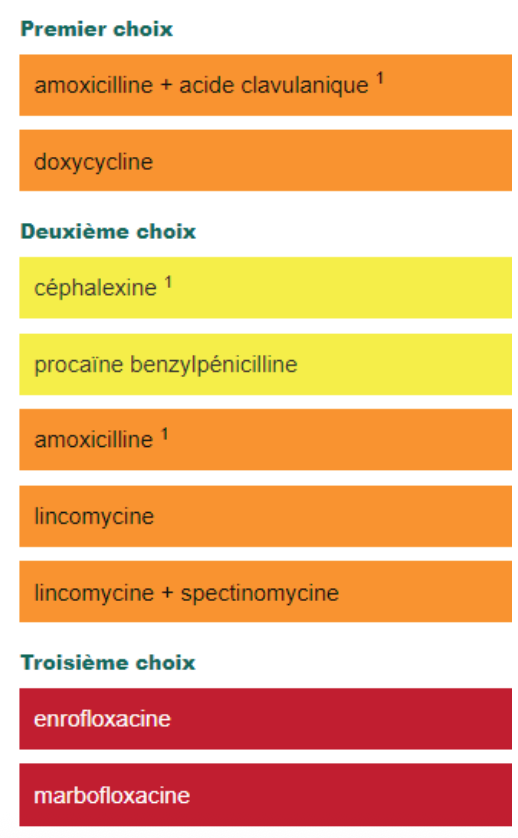Click the word spectinomycine

point(260,593)
